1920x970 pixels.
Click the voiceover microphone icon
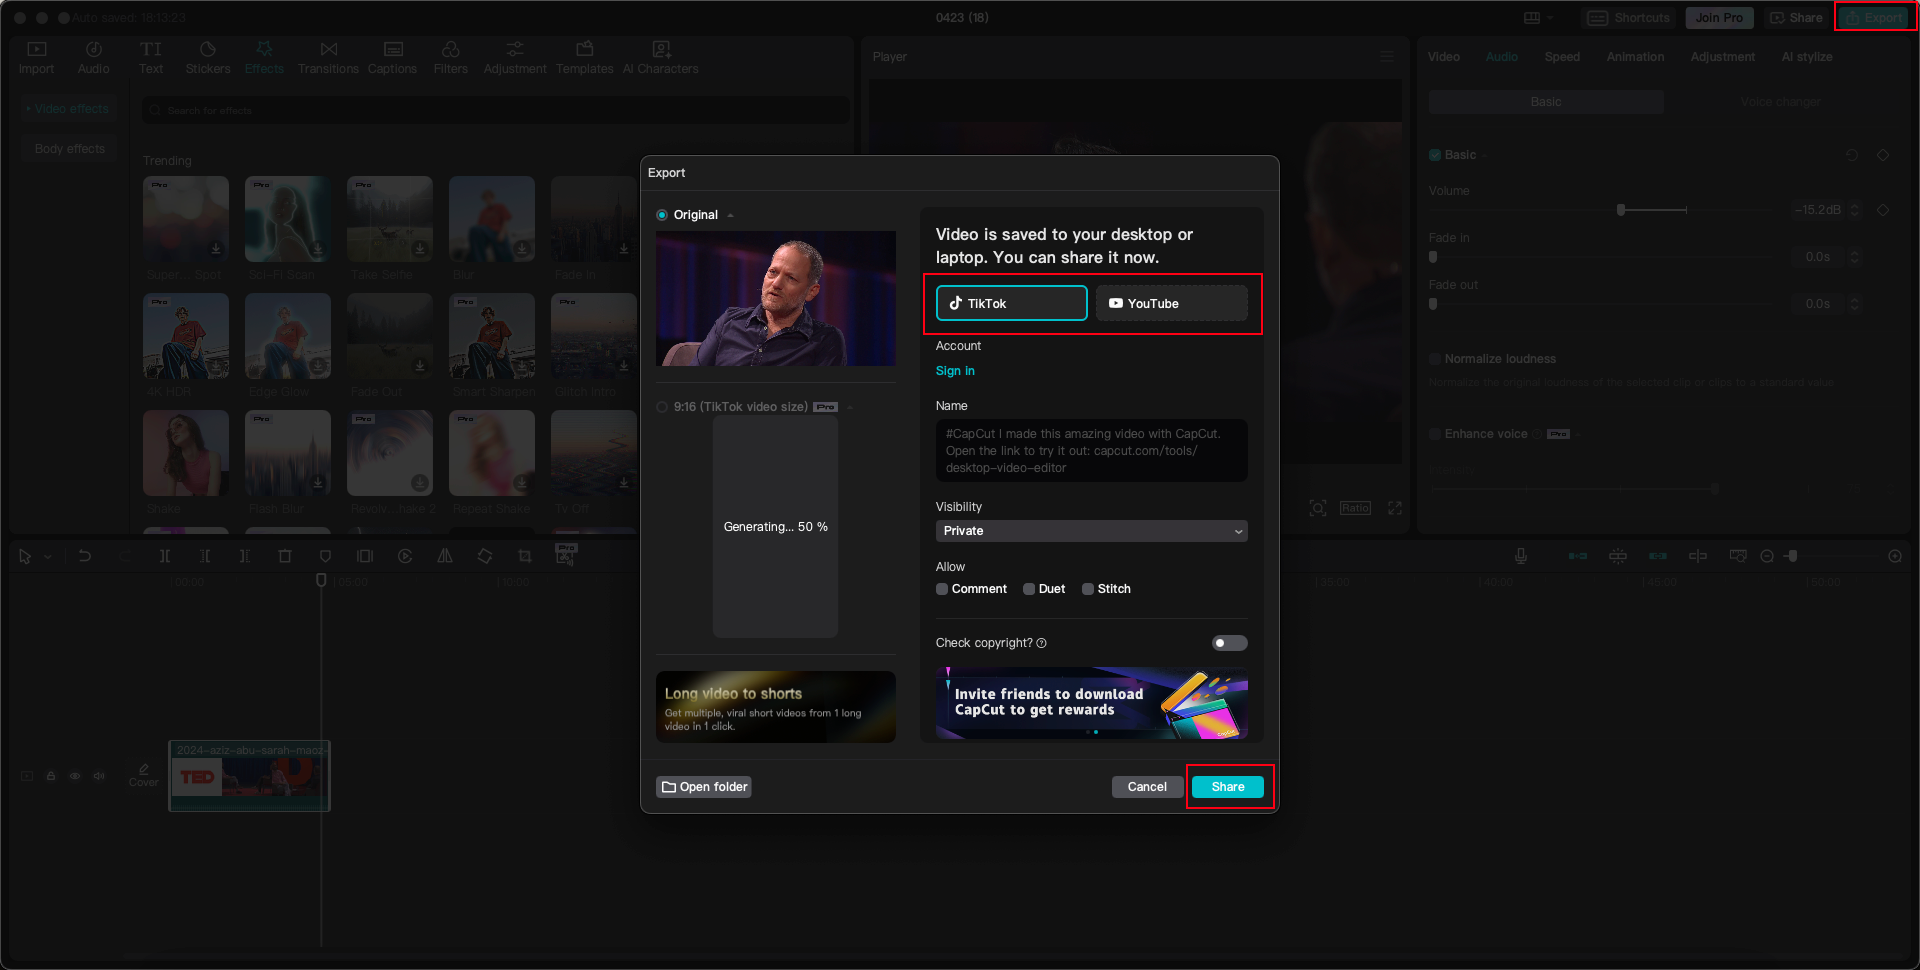tap(1520, 556)
